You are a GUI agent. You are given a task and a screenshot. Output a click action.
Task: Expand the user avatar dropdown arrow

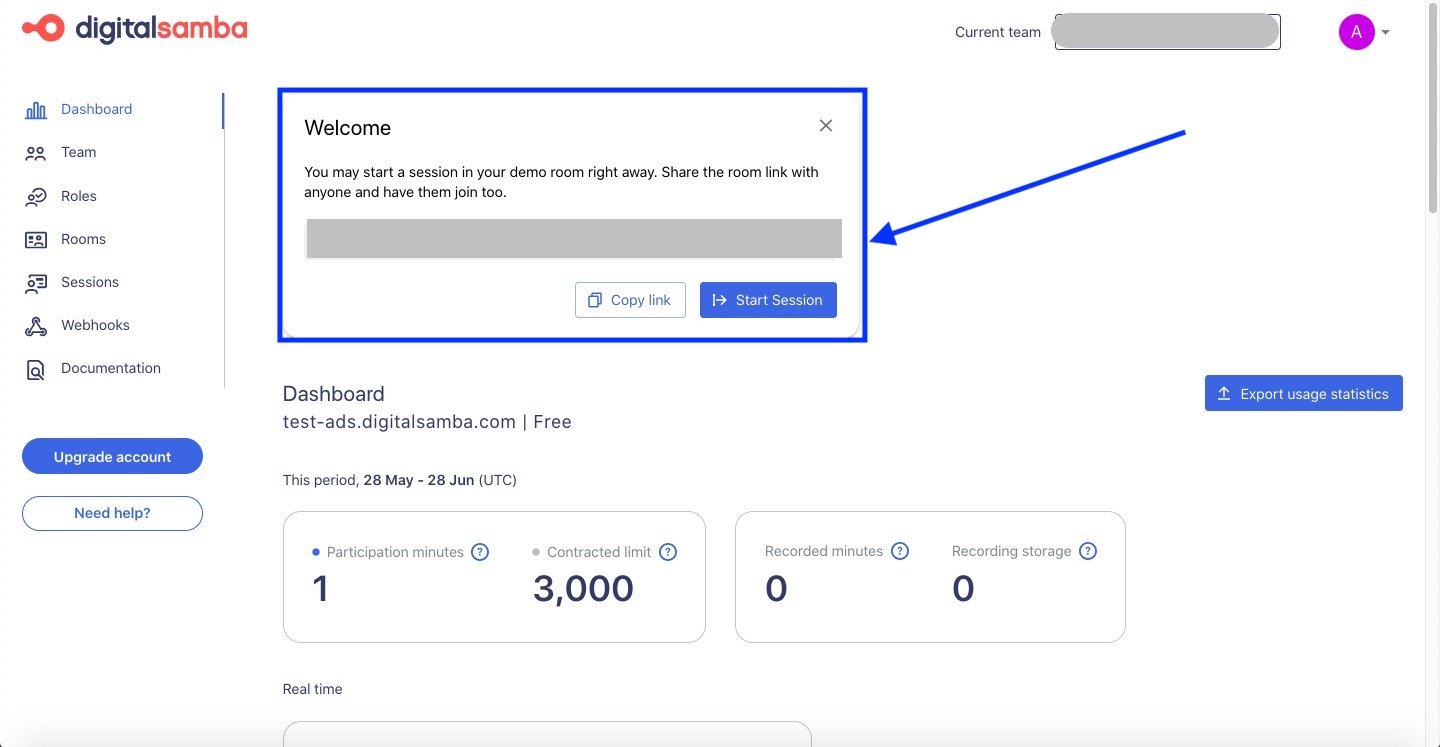(x=1386, y=32)
